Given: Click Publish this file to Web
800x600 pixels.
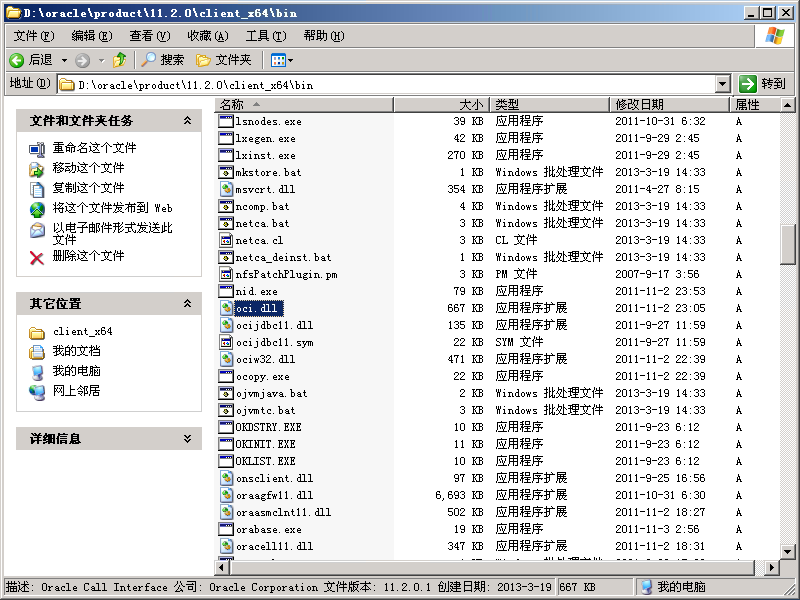Looking at the screenshot, I should pos(112,208).
